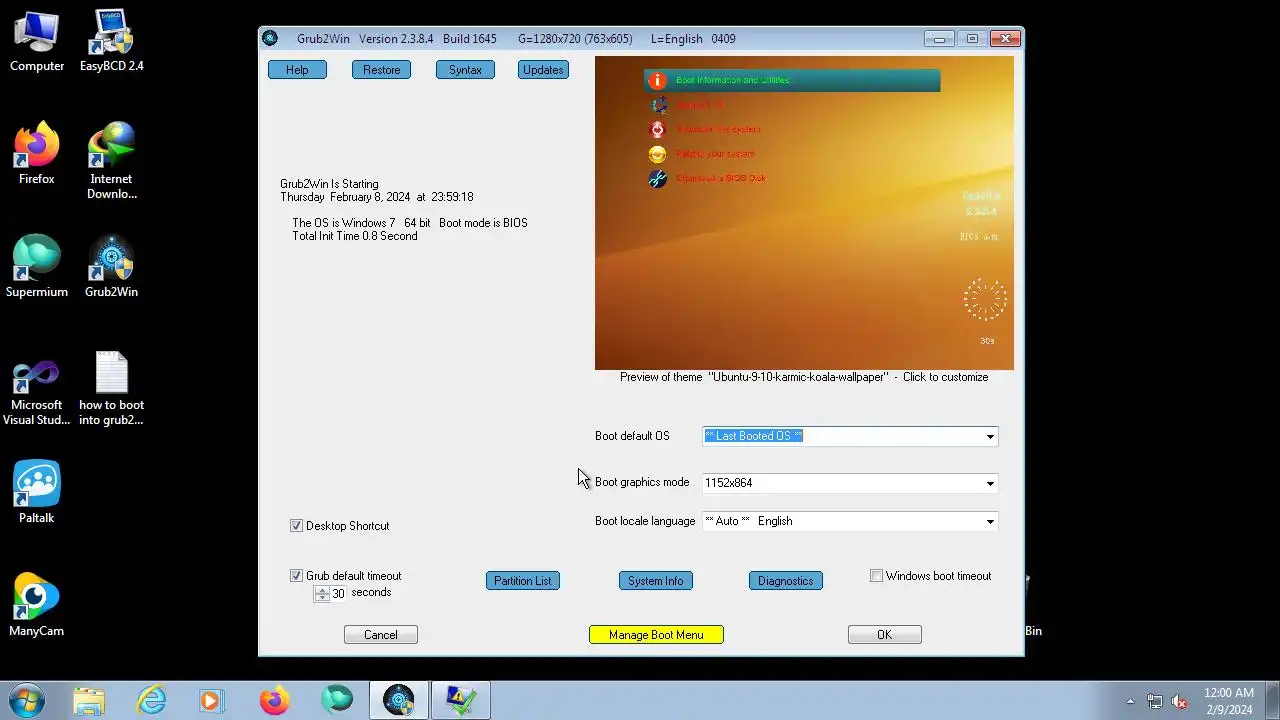Launch Internet Explorer from the taskbar
The height and width of the screenshot is (720, 1280).
[151, 701]
